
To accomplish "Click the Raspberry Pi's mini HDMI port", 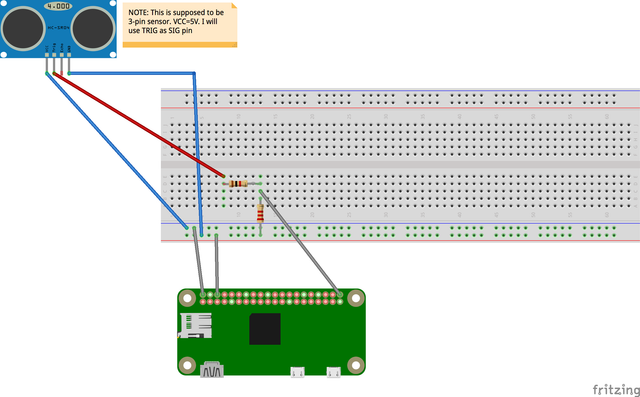I will click(x=212, y=370).
